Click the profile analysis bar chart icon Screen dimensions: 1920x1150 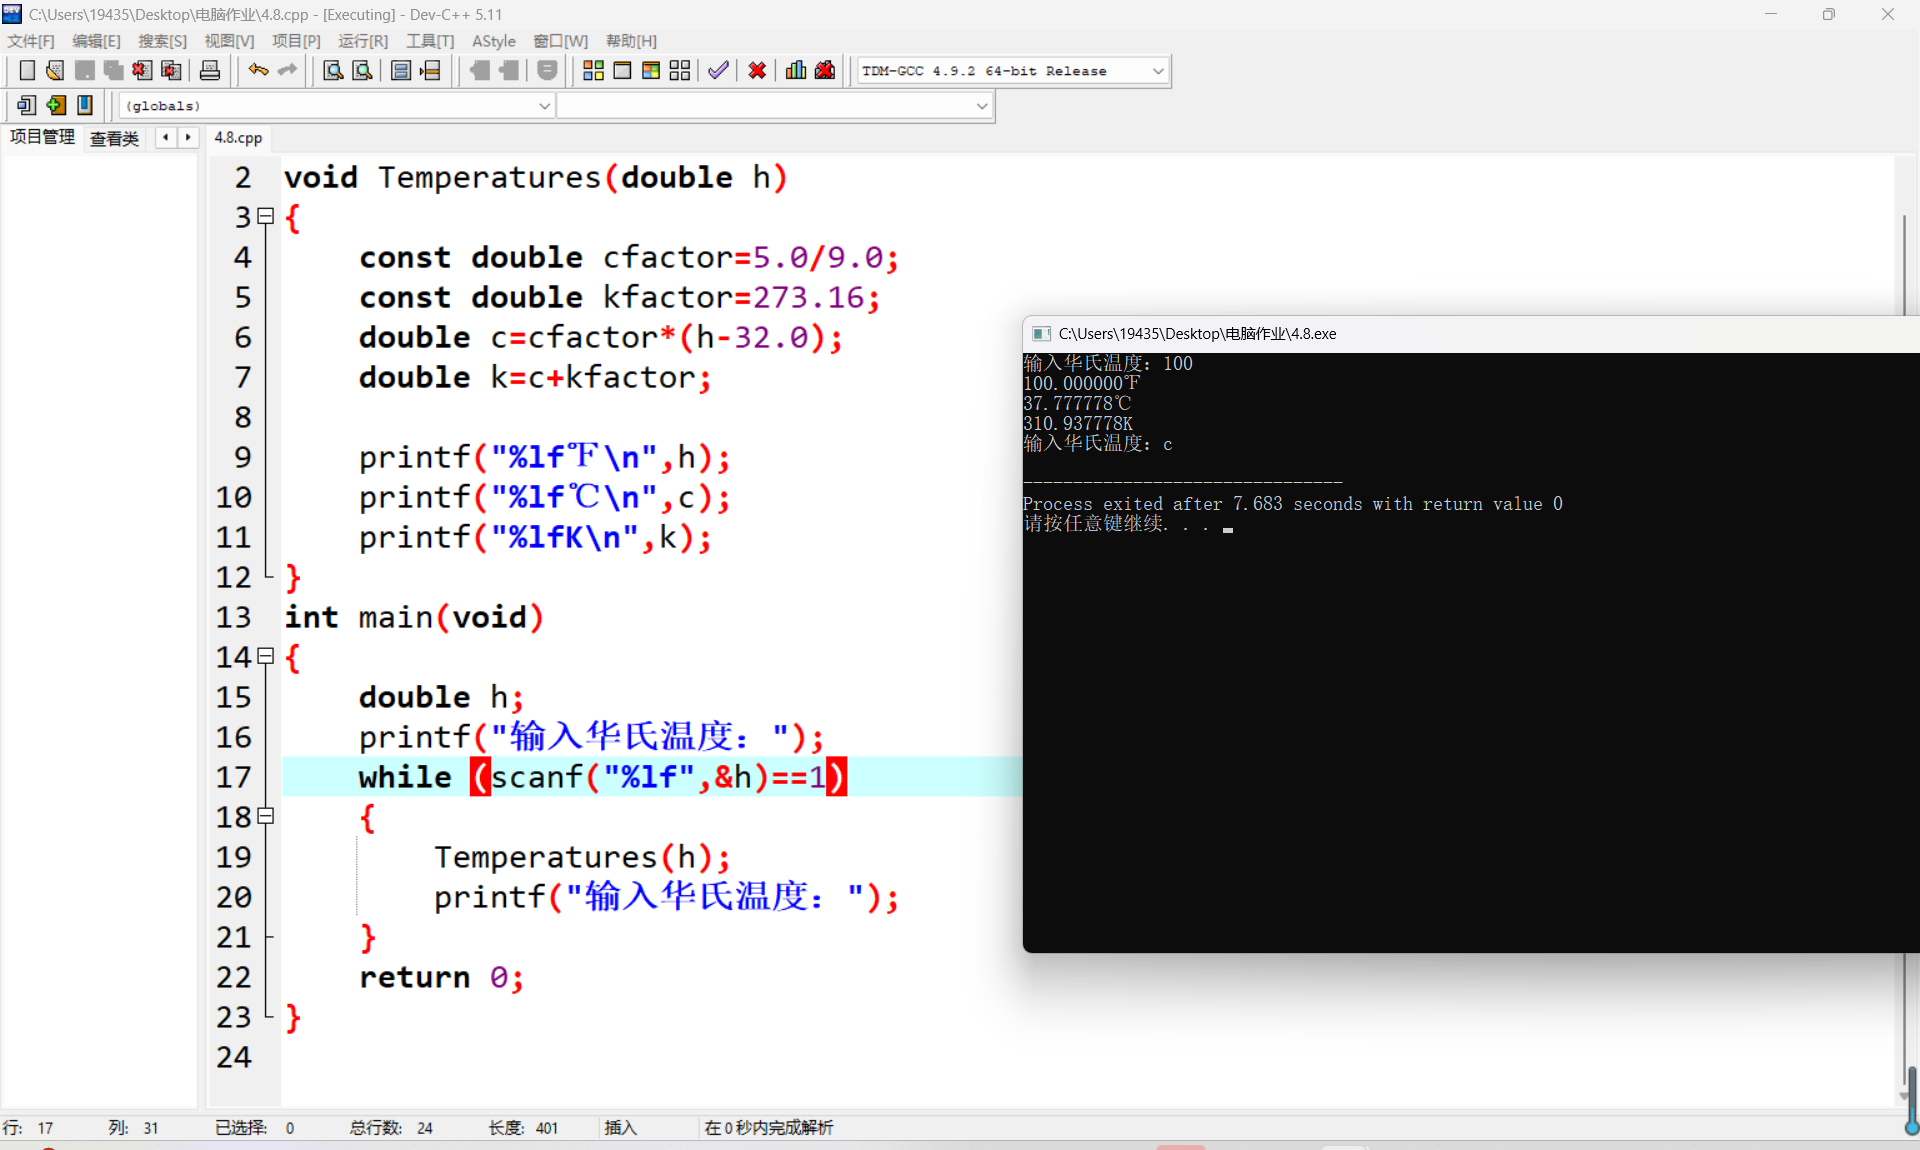click(796, 70)
